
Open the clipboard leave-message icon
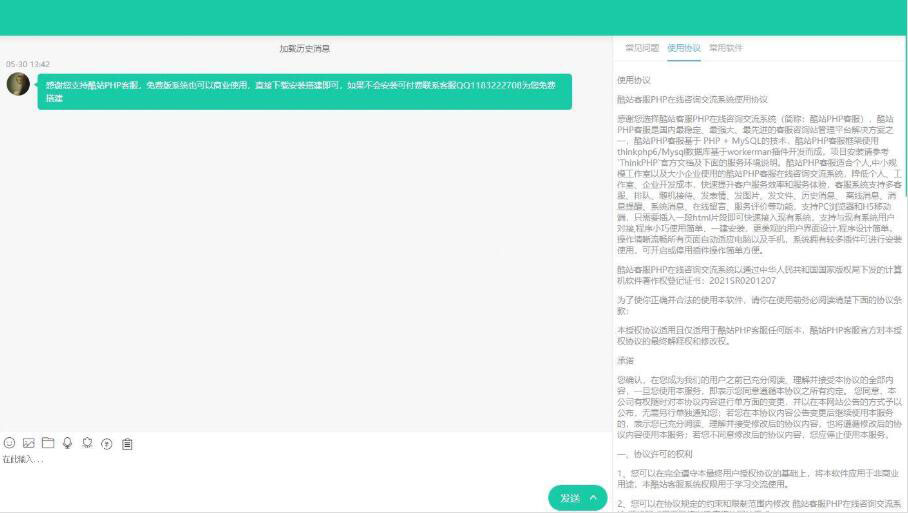pos(127,444)
